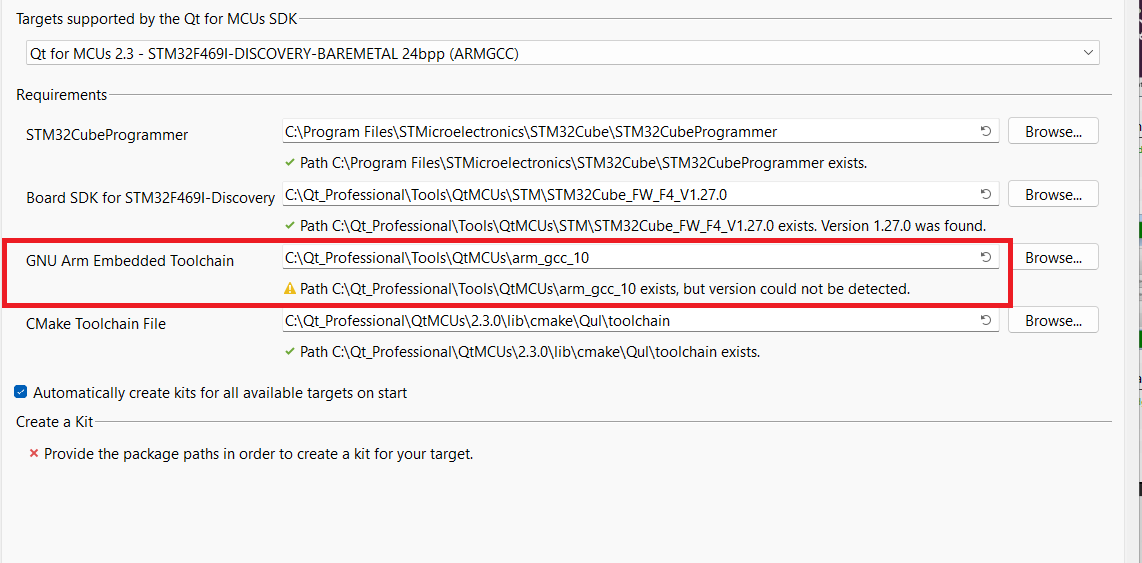Click 'Targets supported by the Qt for MCUs SDK' heading
Screen dimensions: 1142x563
coord(157,20)
